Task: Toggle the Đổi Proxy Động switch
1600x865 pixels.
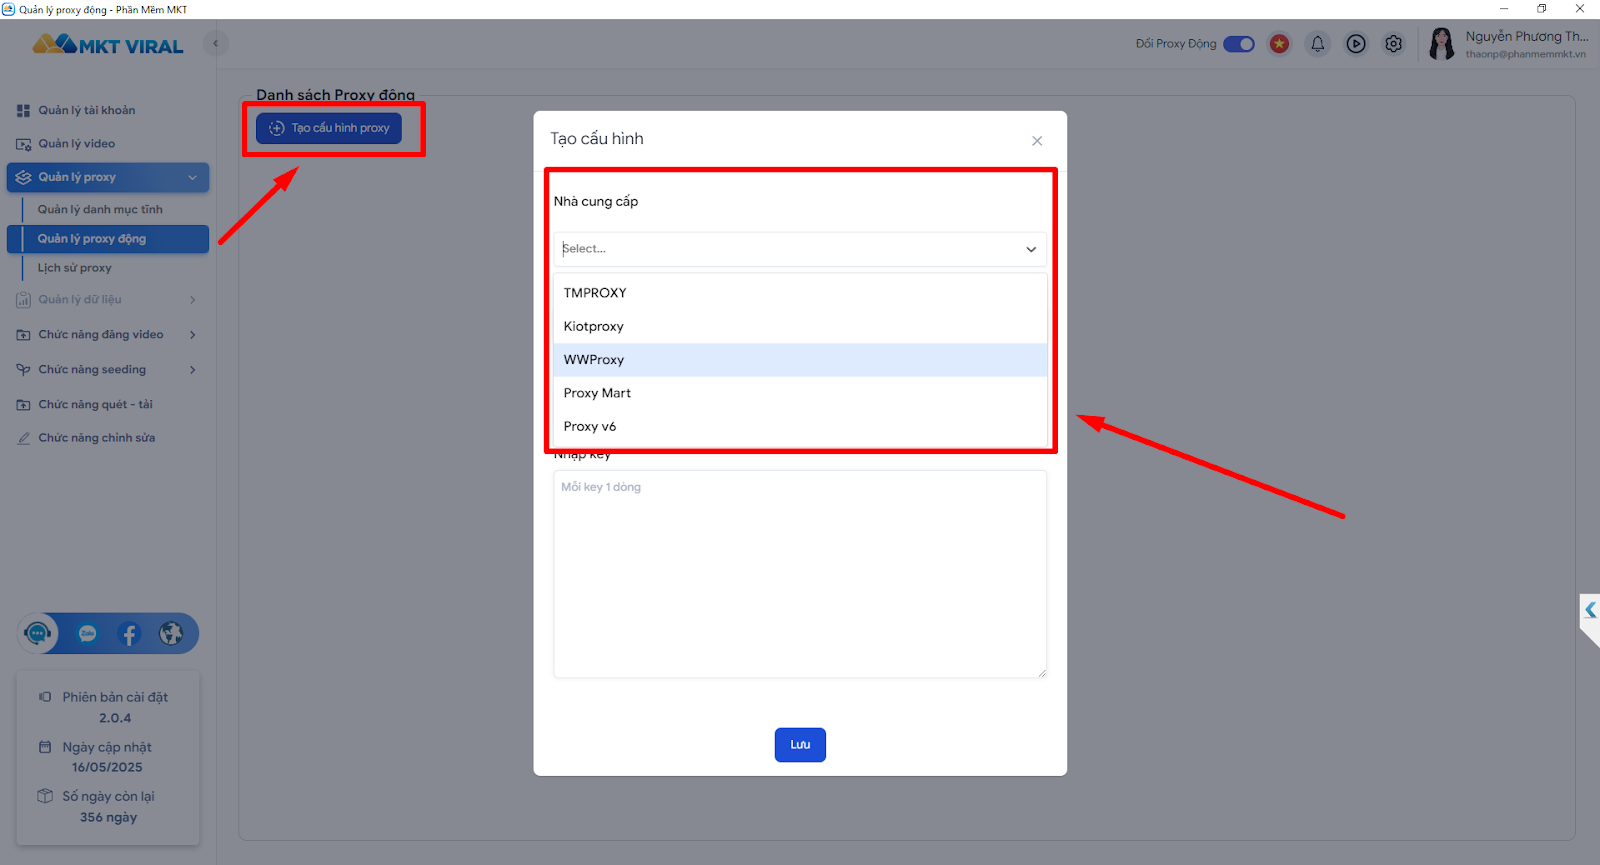Action: click(1239, 44)
